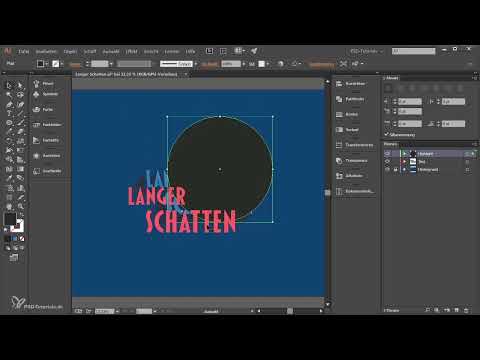
Task: Open the zoom level dropdown in the status bar
Action: pyautogui.click(x=117, y=311)
